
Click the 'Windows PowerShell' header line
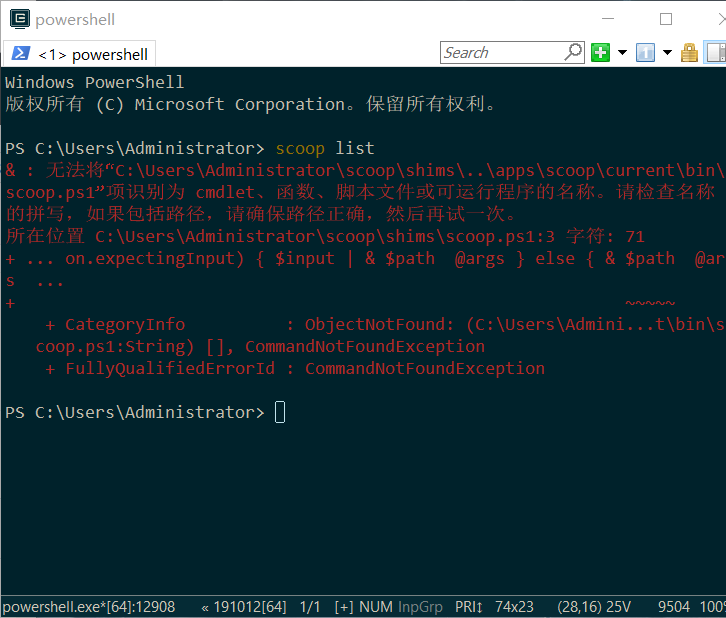[94, 82]
